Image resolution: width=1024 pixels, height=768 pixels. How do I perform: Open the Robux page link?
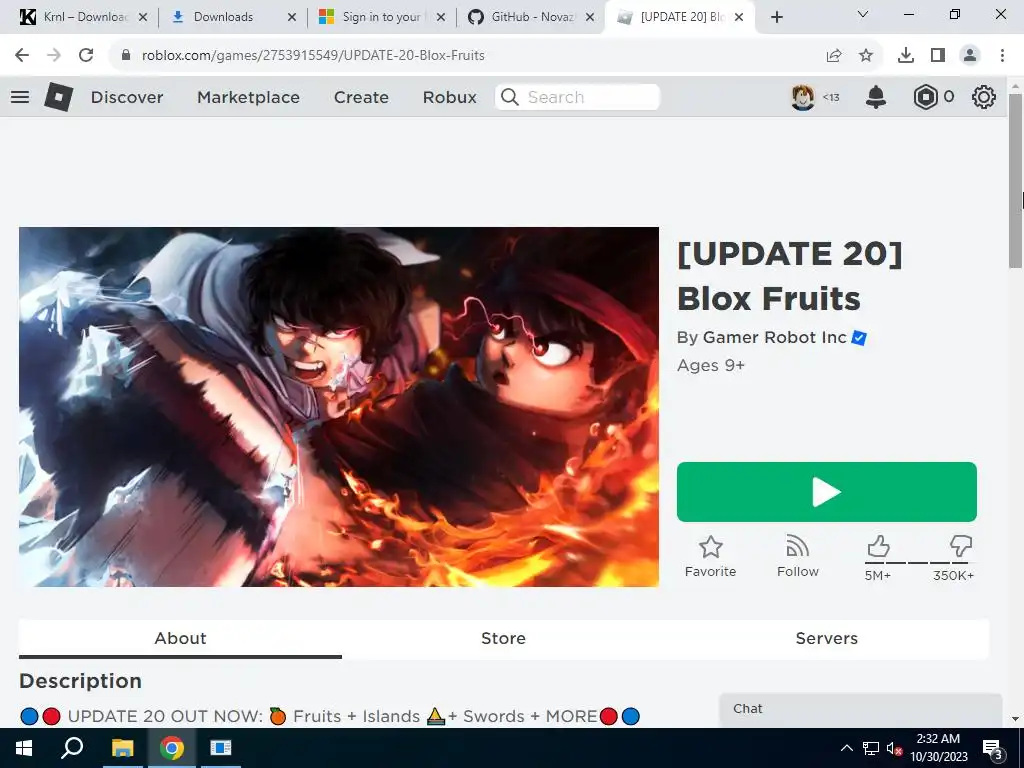coord(449,97)
